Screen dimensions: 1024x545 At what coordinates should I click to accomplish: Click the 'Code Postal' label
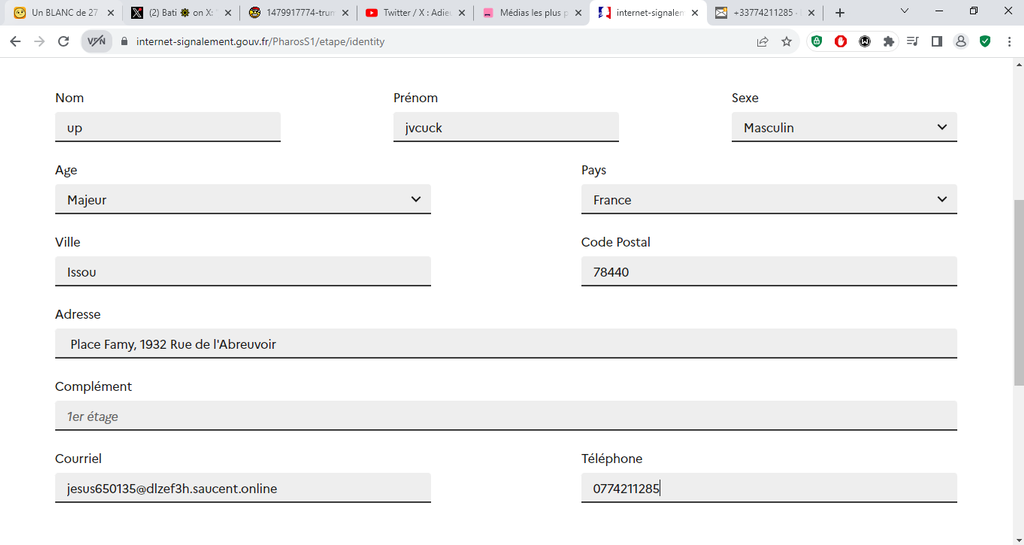616,242
